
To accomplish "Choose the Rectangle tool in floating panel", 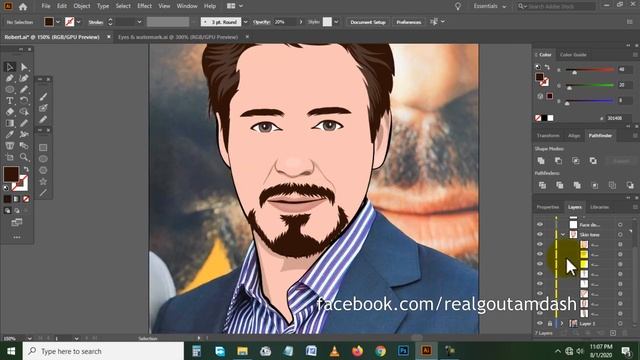I will tap(43, 148).
